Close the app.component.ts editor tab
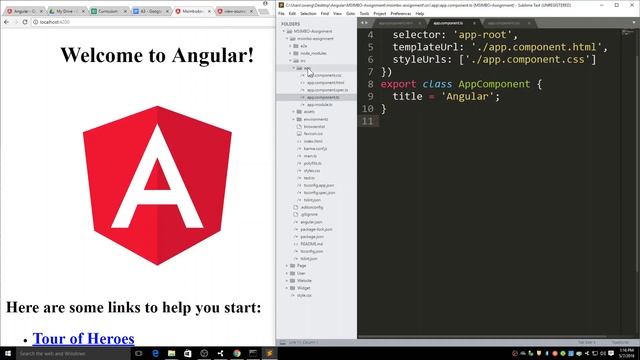 [474, 23]
